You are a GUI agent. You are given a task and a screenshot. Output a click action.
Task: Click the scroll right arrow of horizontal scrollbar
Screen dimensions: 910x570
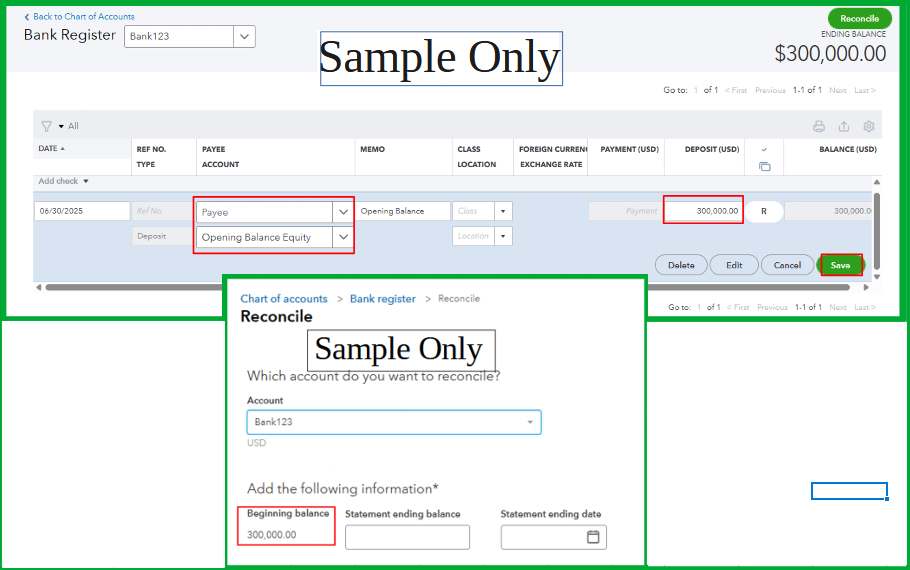pos(866,287)
